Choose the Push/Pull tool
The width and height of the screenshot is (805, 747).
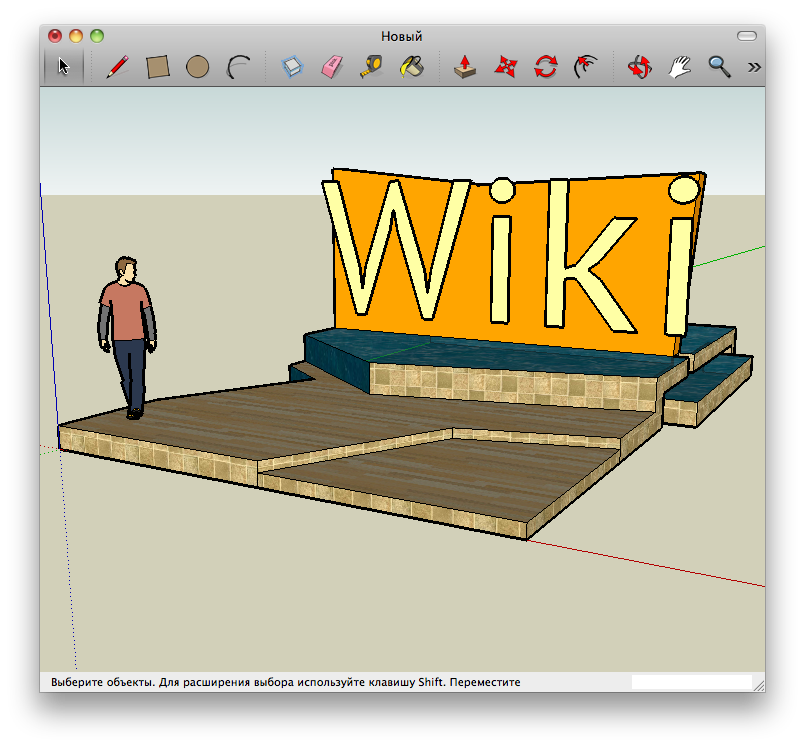[x=465, y=67]
